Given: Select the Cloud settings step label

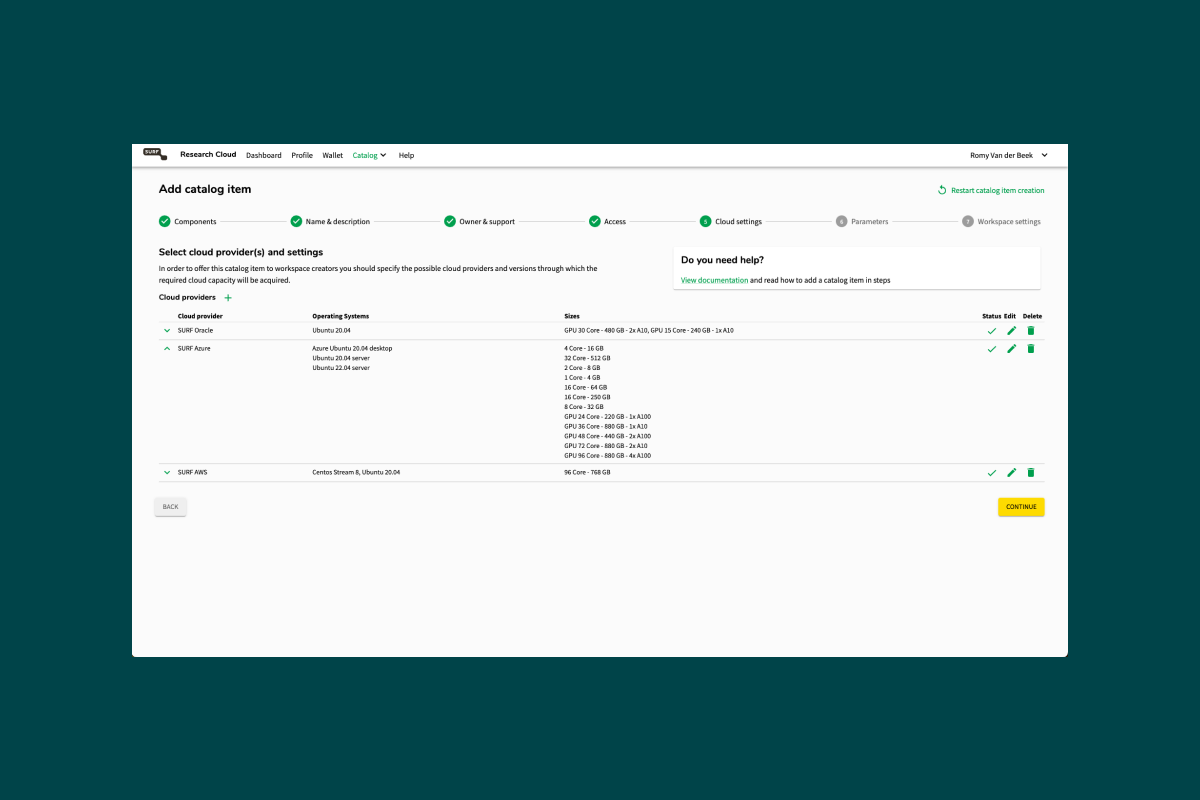Looking at the screenshot, I should (x=738, y=222).
